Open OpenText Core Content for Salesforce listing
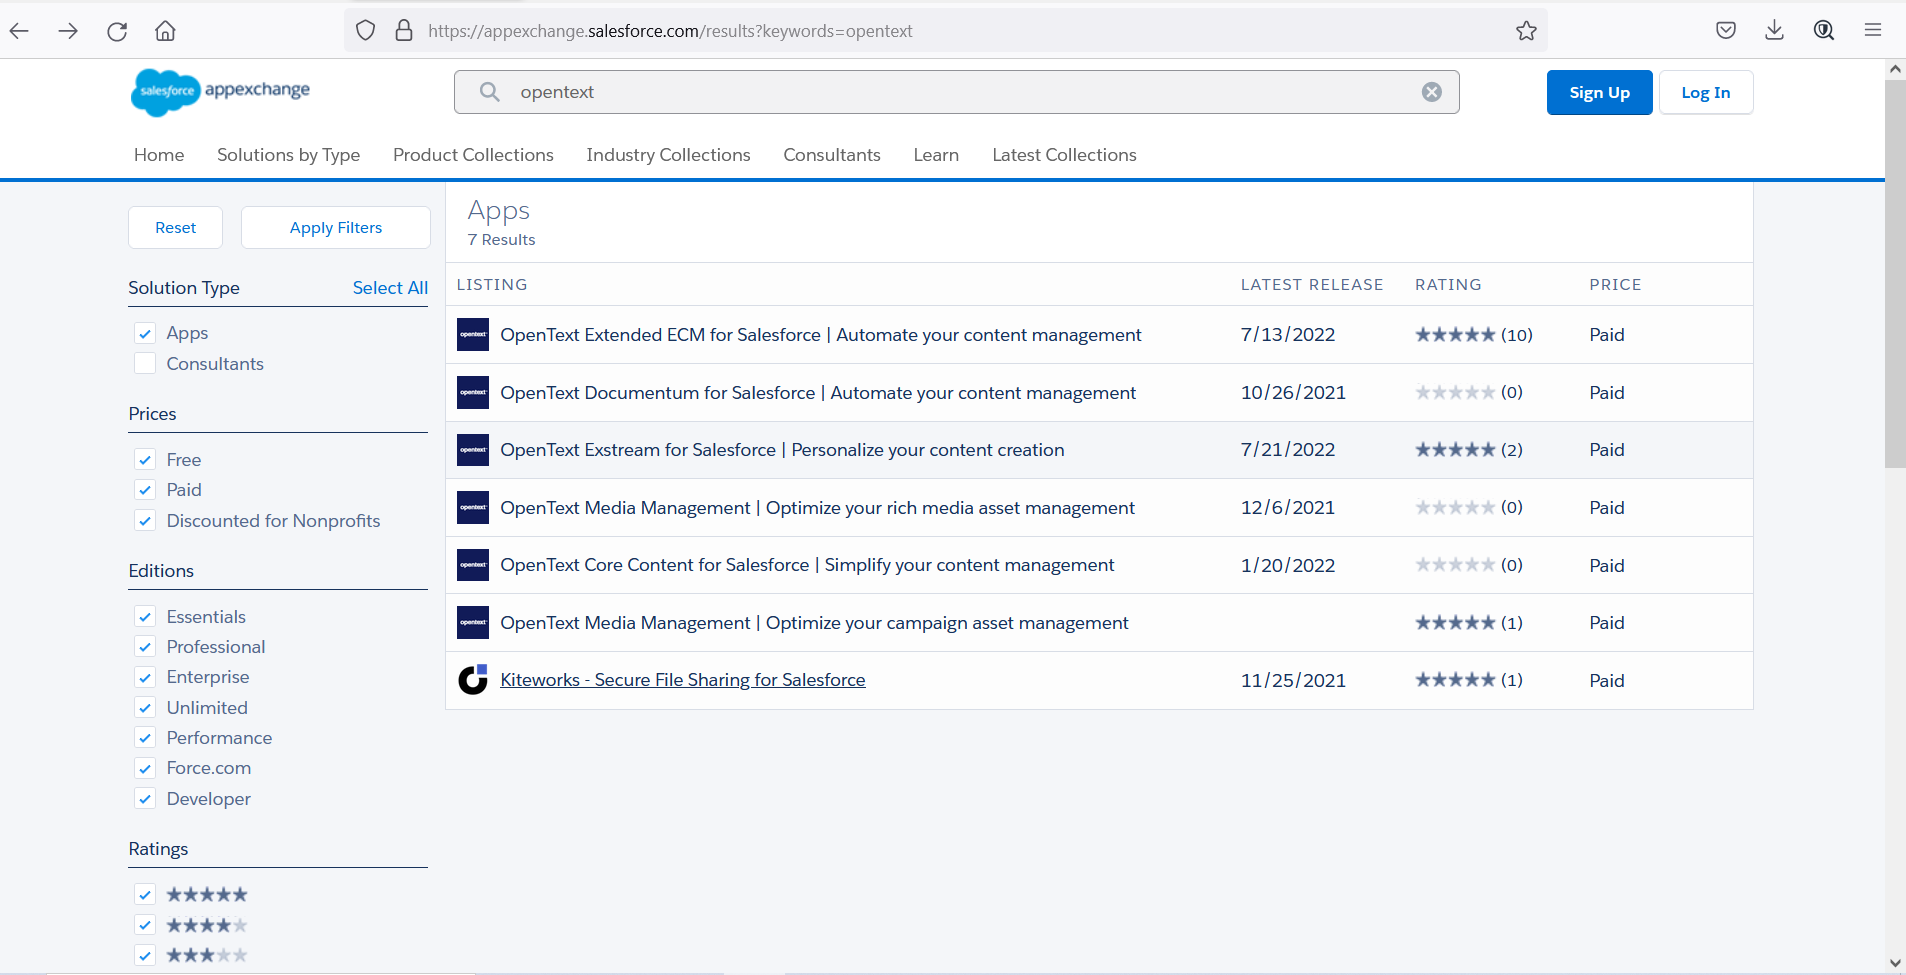This screenshot has height=975, width=1906. (807, 565)
